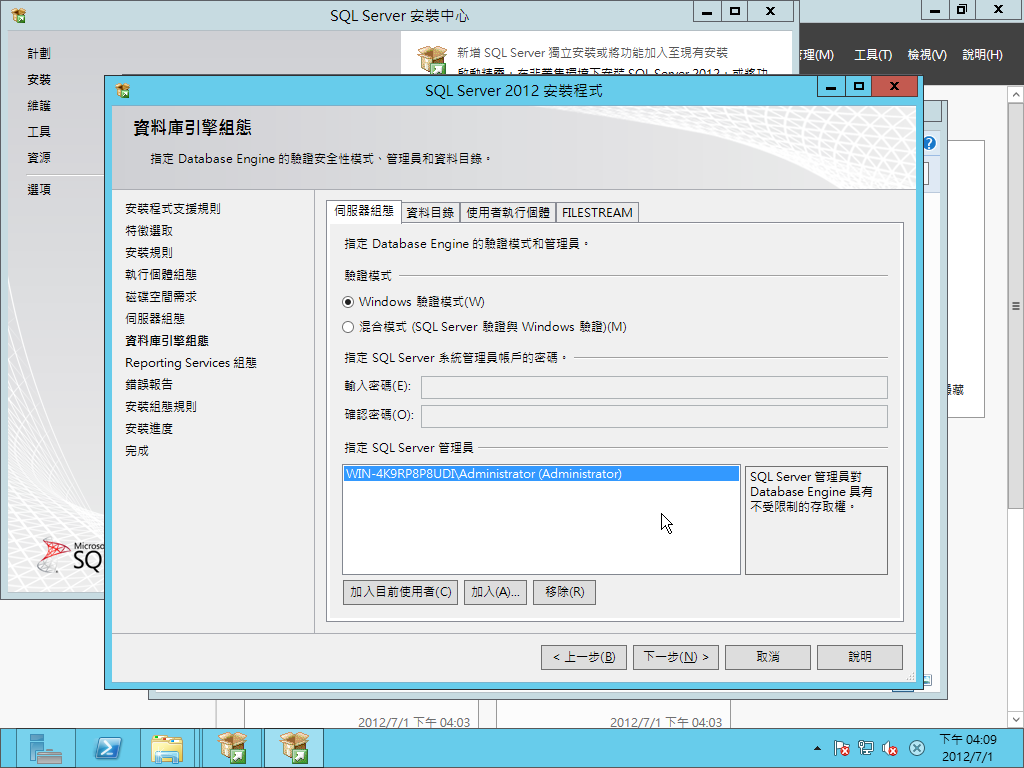Click the 確認密碼 confirm password field
The width and height of the screenshot is (1024, 768).
pyautogui.click(x=654, y=416)
